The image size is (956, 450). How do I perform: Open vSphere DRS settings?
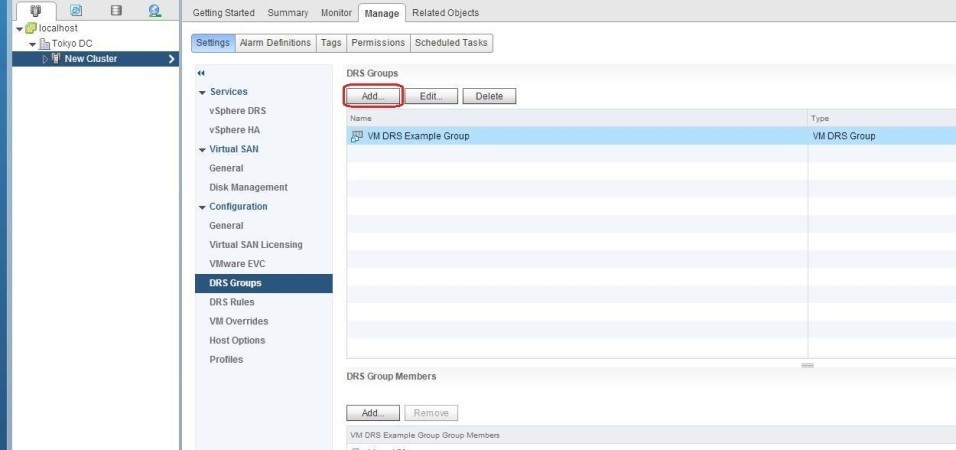[237, 111]
